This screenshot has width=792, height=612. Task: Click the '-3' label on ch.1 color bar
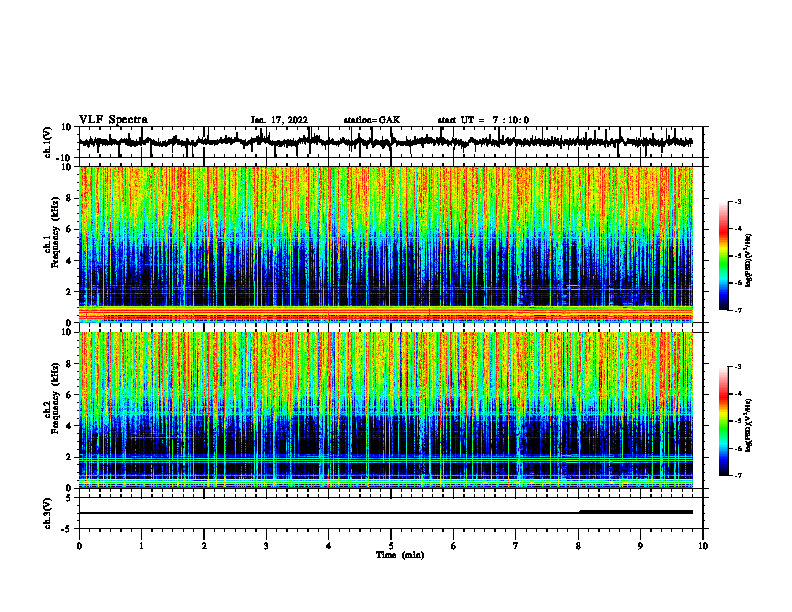737,201
